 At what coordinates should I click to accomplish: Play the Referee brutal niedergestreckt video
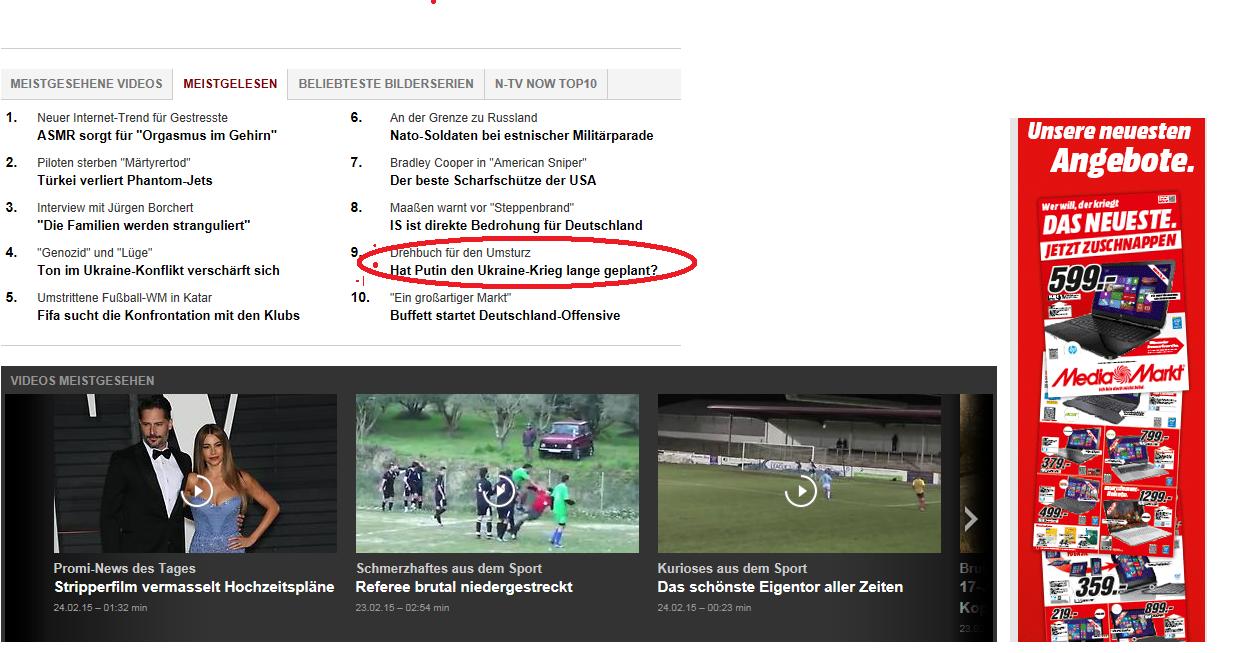point(497,490)
